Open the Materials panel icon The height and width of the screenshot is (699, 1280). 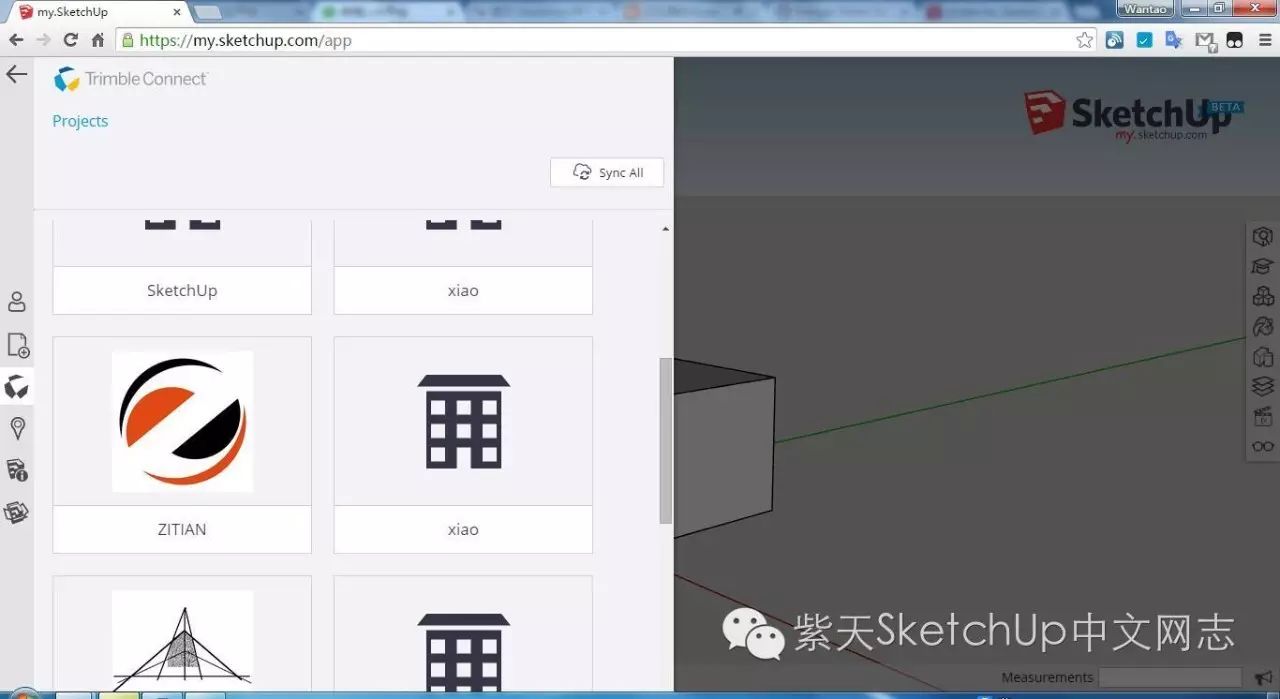[1263, 326]
